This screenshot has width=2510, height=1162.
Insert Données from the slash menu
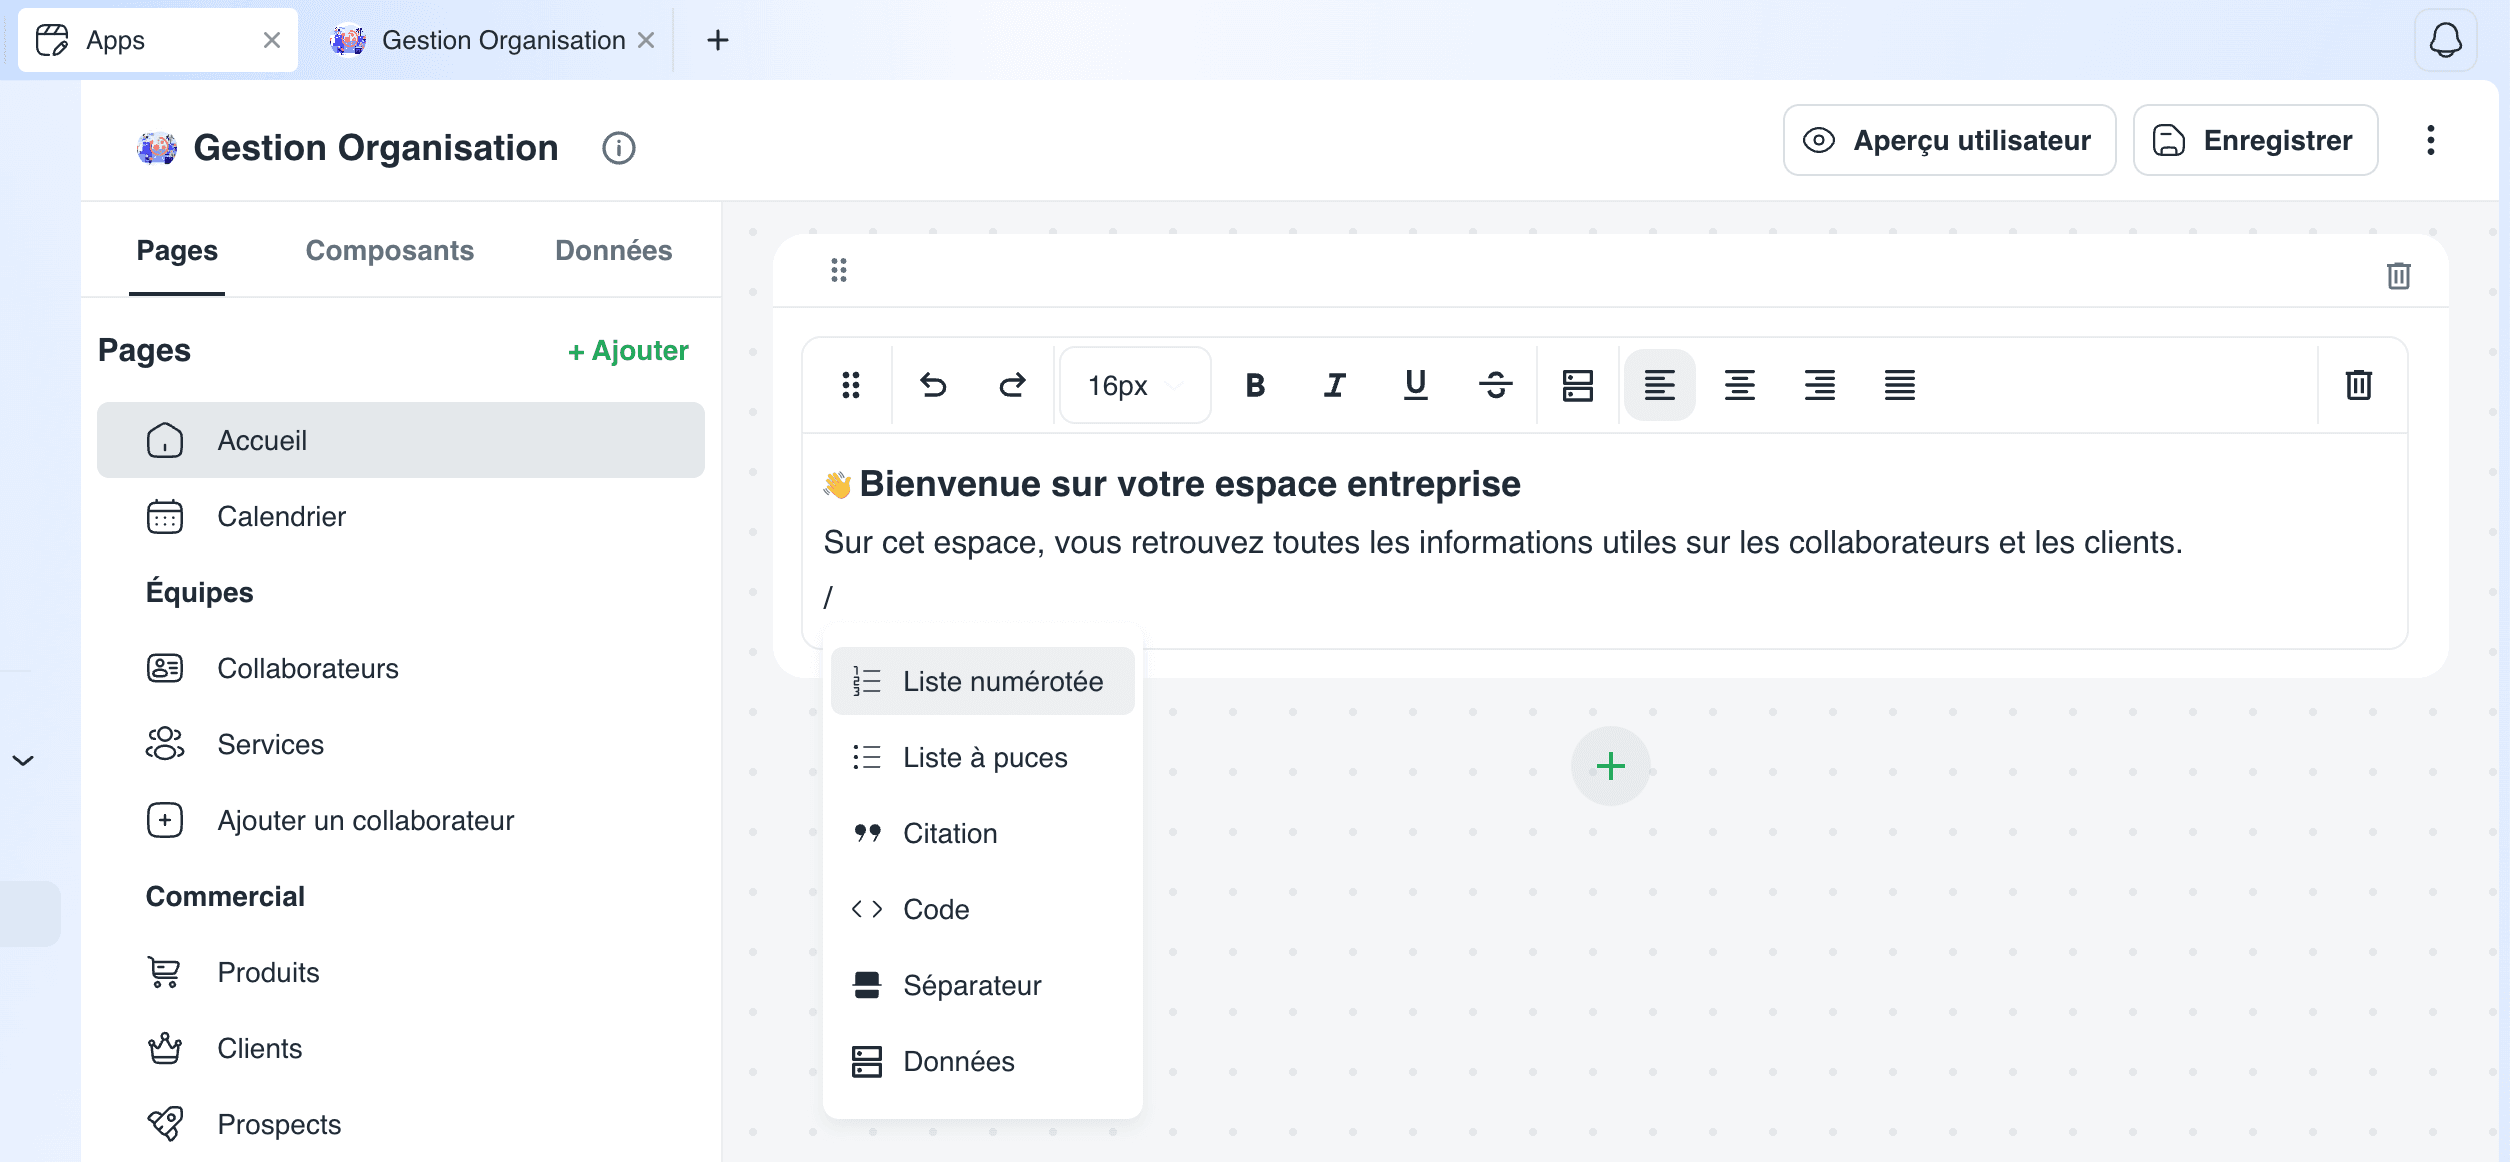click(982, 1061)
